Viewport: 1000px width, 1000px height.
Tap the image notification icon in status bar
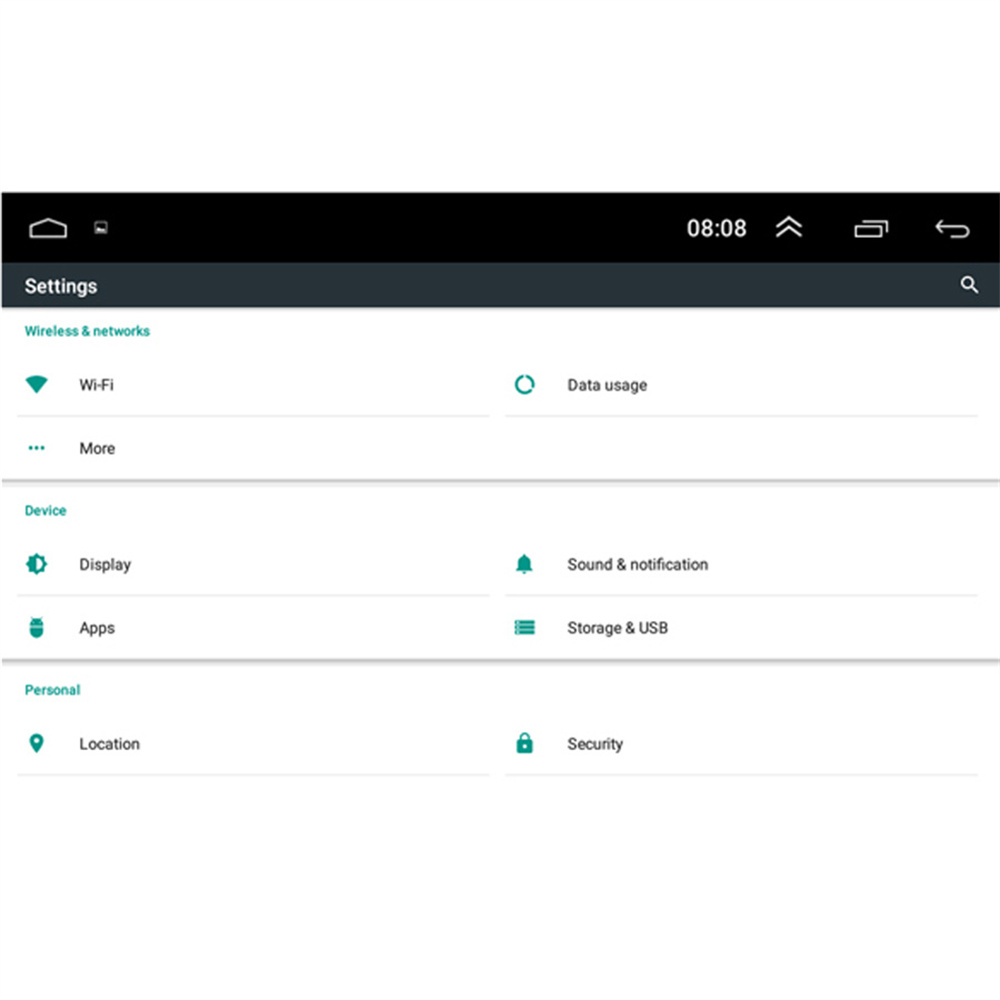pos(100,228)
